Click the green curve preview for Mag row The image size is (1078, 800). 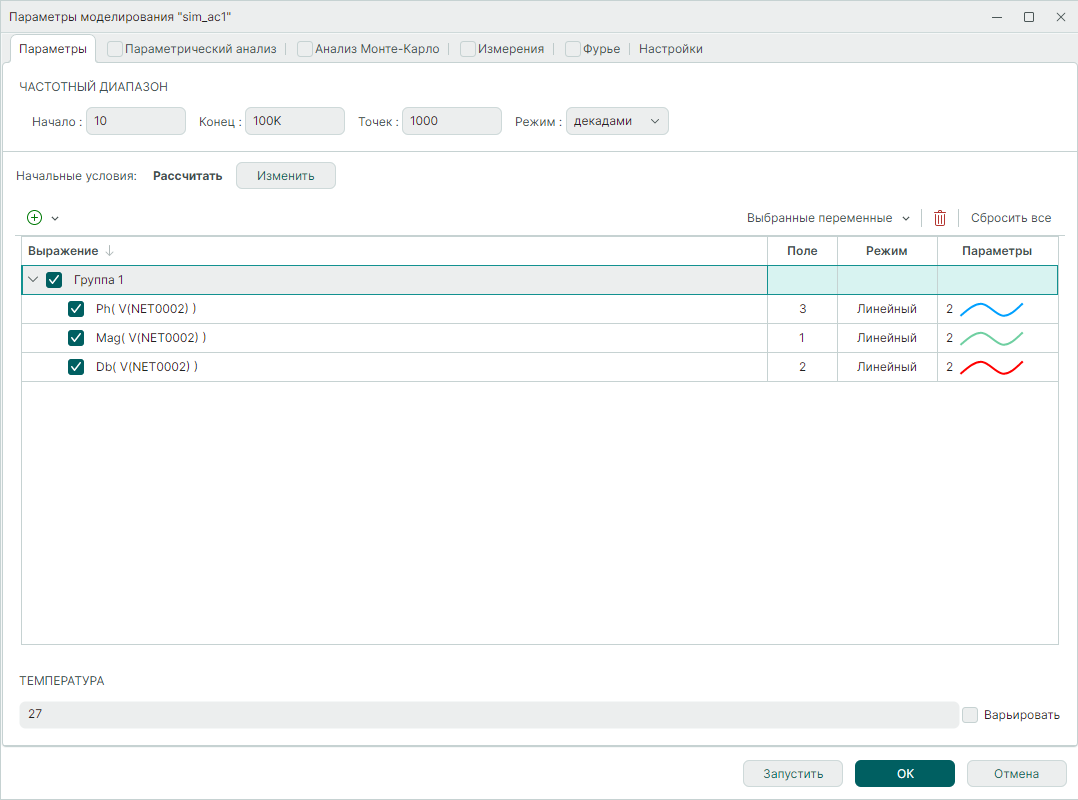coord(991,338)
